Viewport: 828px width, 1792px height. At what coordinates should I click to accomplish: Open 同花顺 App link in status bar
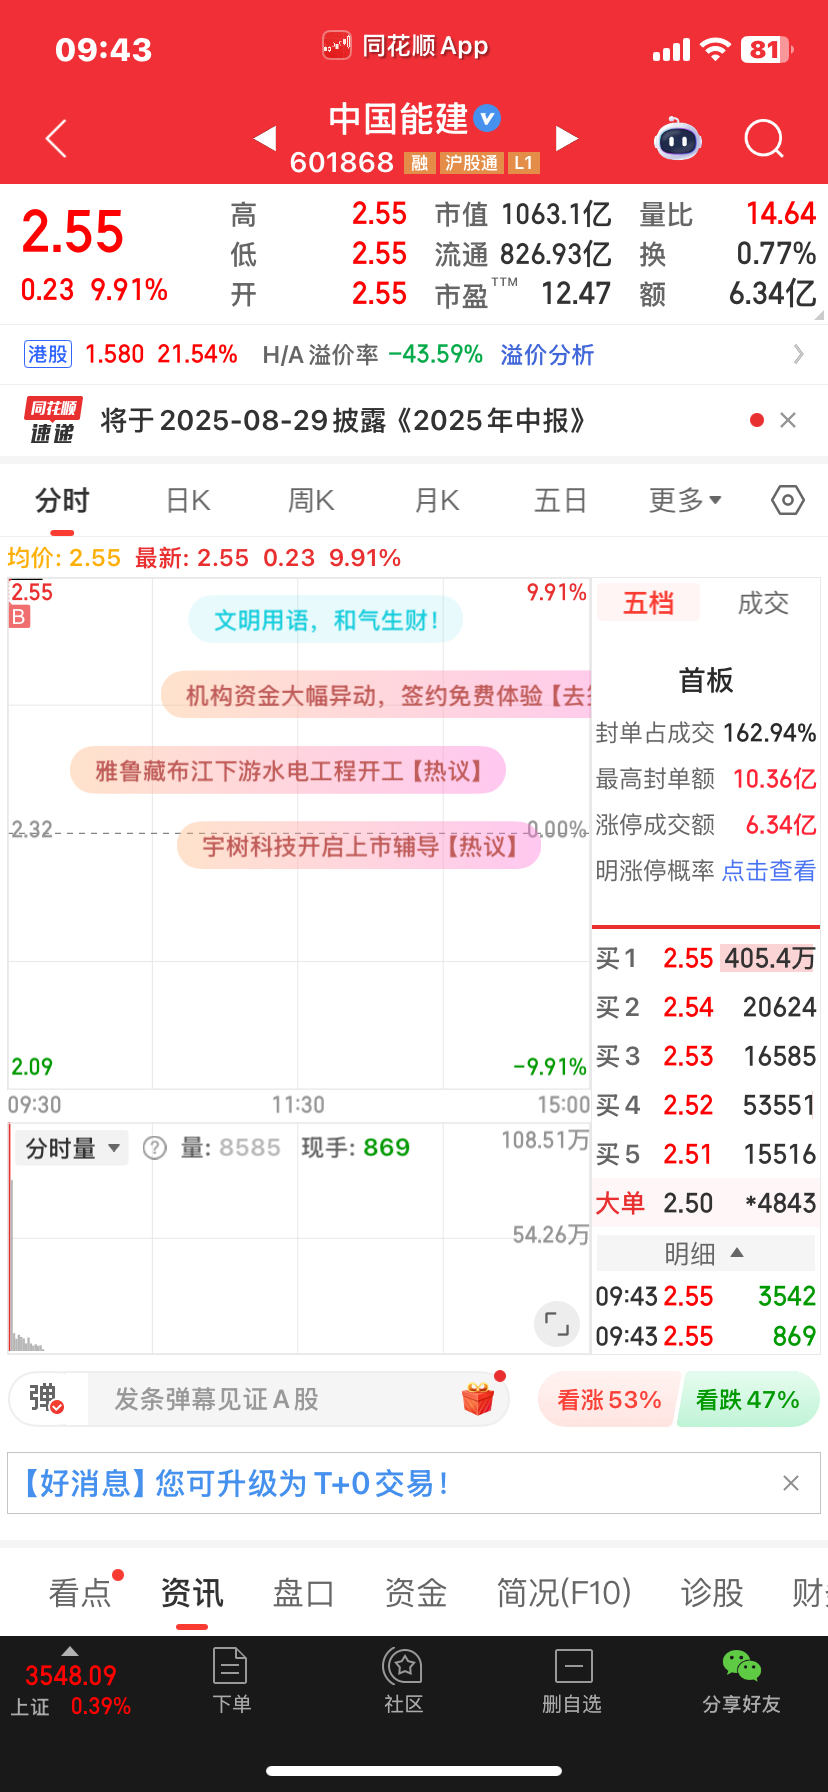click(406, 46)
